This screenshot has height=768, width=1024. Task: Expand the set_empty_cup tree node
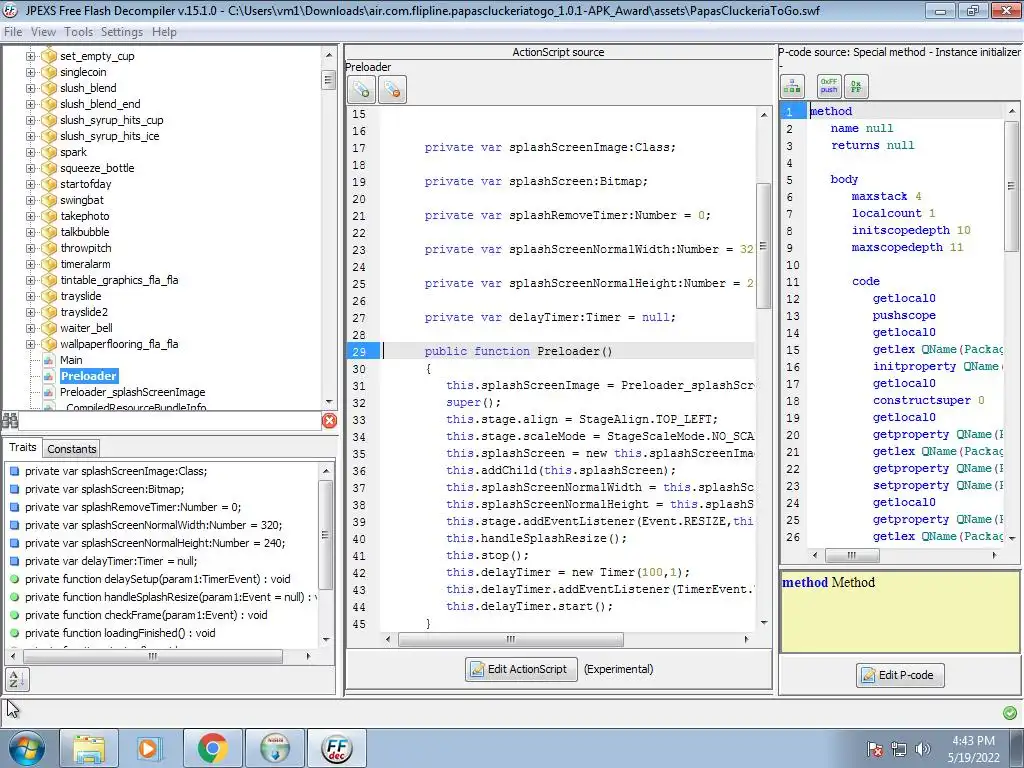(31, 56)
